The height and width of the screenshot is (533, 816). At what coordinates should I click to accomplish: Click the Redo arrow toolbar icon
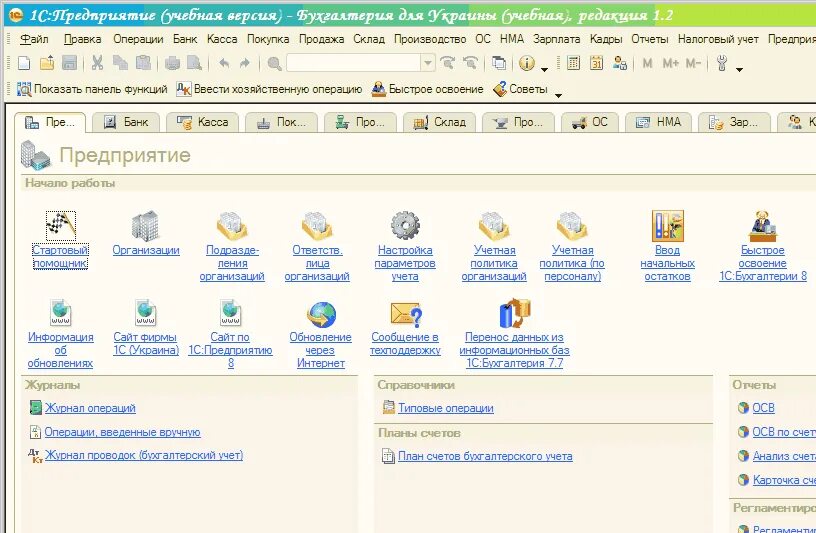245,64
